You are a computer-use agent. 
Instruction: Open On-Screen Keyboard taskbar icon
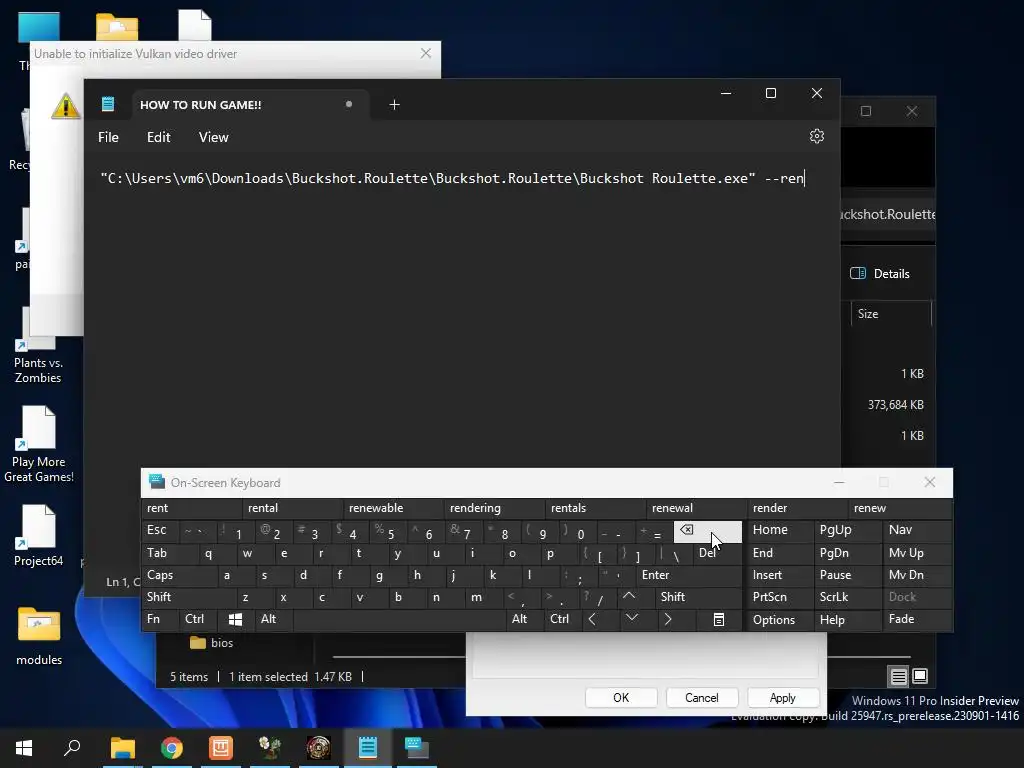click(417, 748)
